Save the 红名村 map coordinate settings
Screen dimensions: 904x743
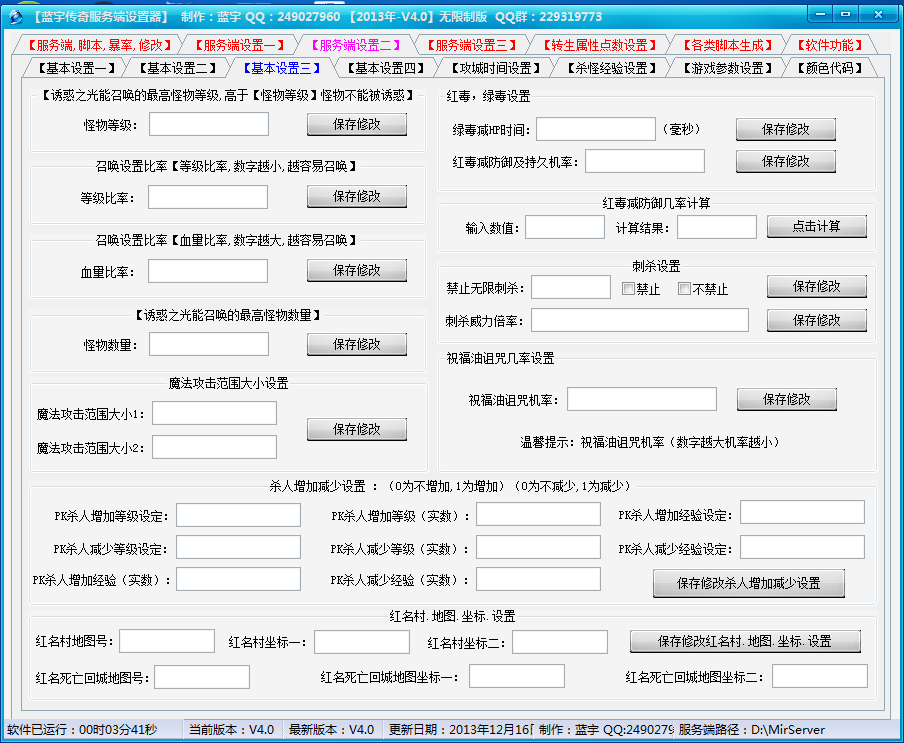[x=745, y=641]
